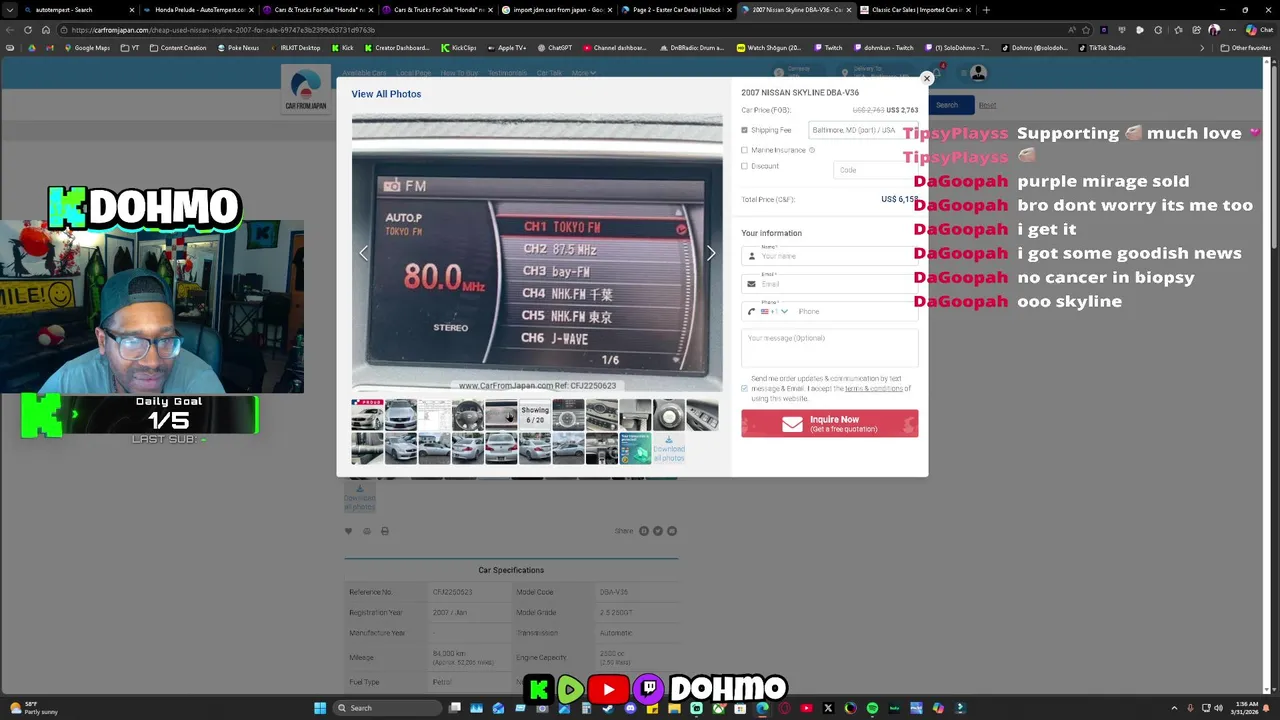Viewport: 1280px width, 720px height.
Task: Open the X app in taskbar
Action: 828,708
